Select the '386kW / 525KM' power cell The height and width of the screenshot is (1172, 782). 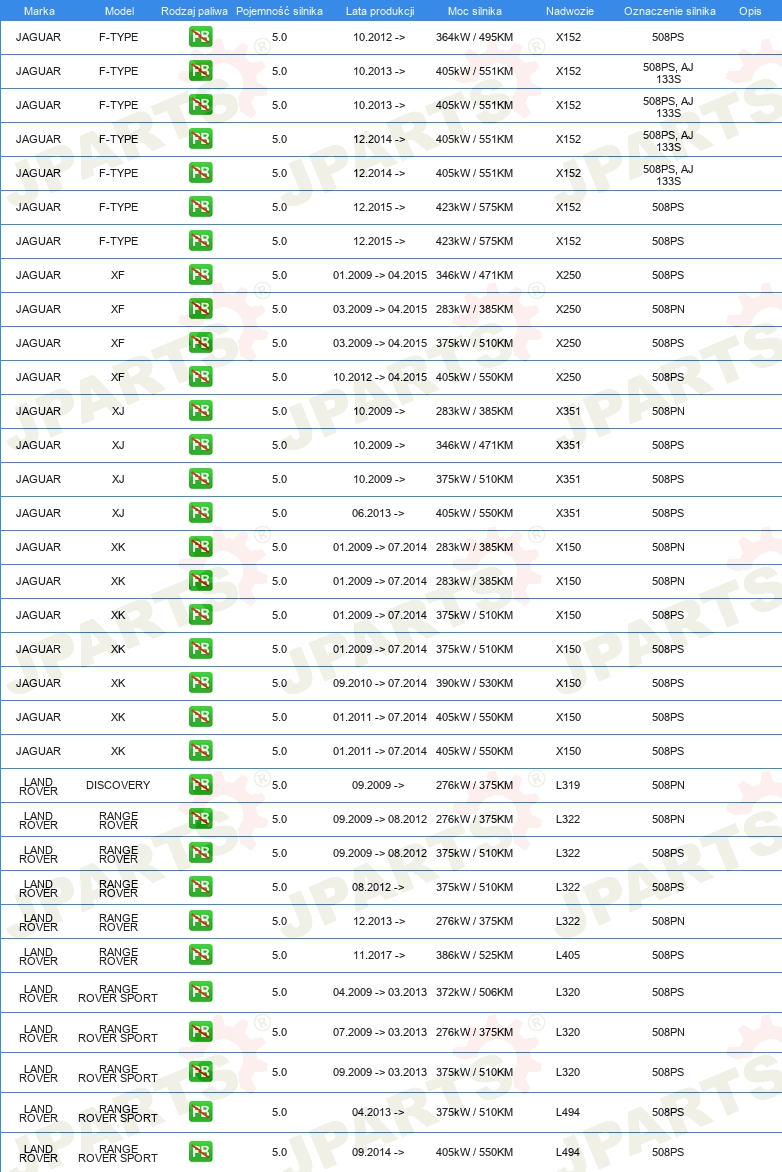pyautogui.click(x=475, y=955)
